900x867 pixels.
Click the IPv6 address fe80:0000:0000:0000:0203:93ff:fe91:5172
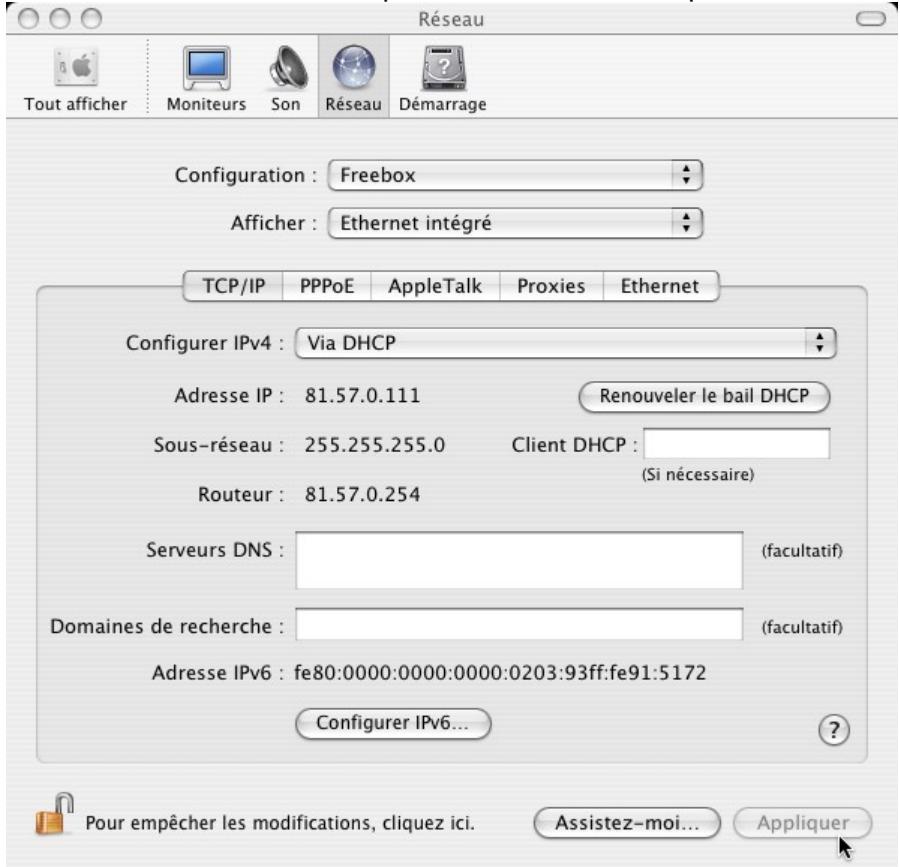click(500, 672)
